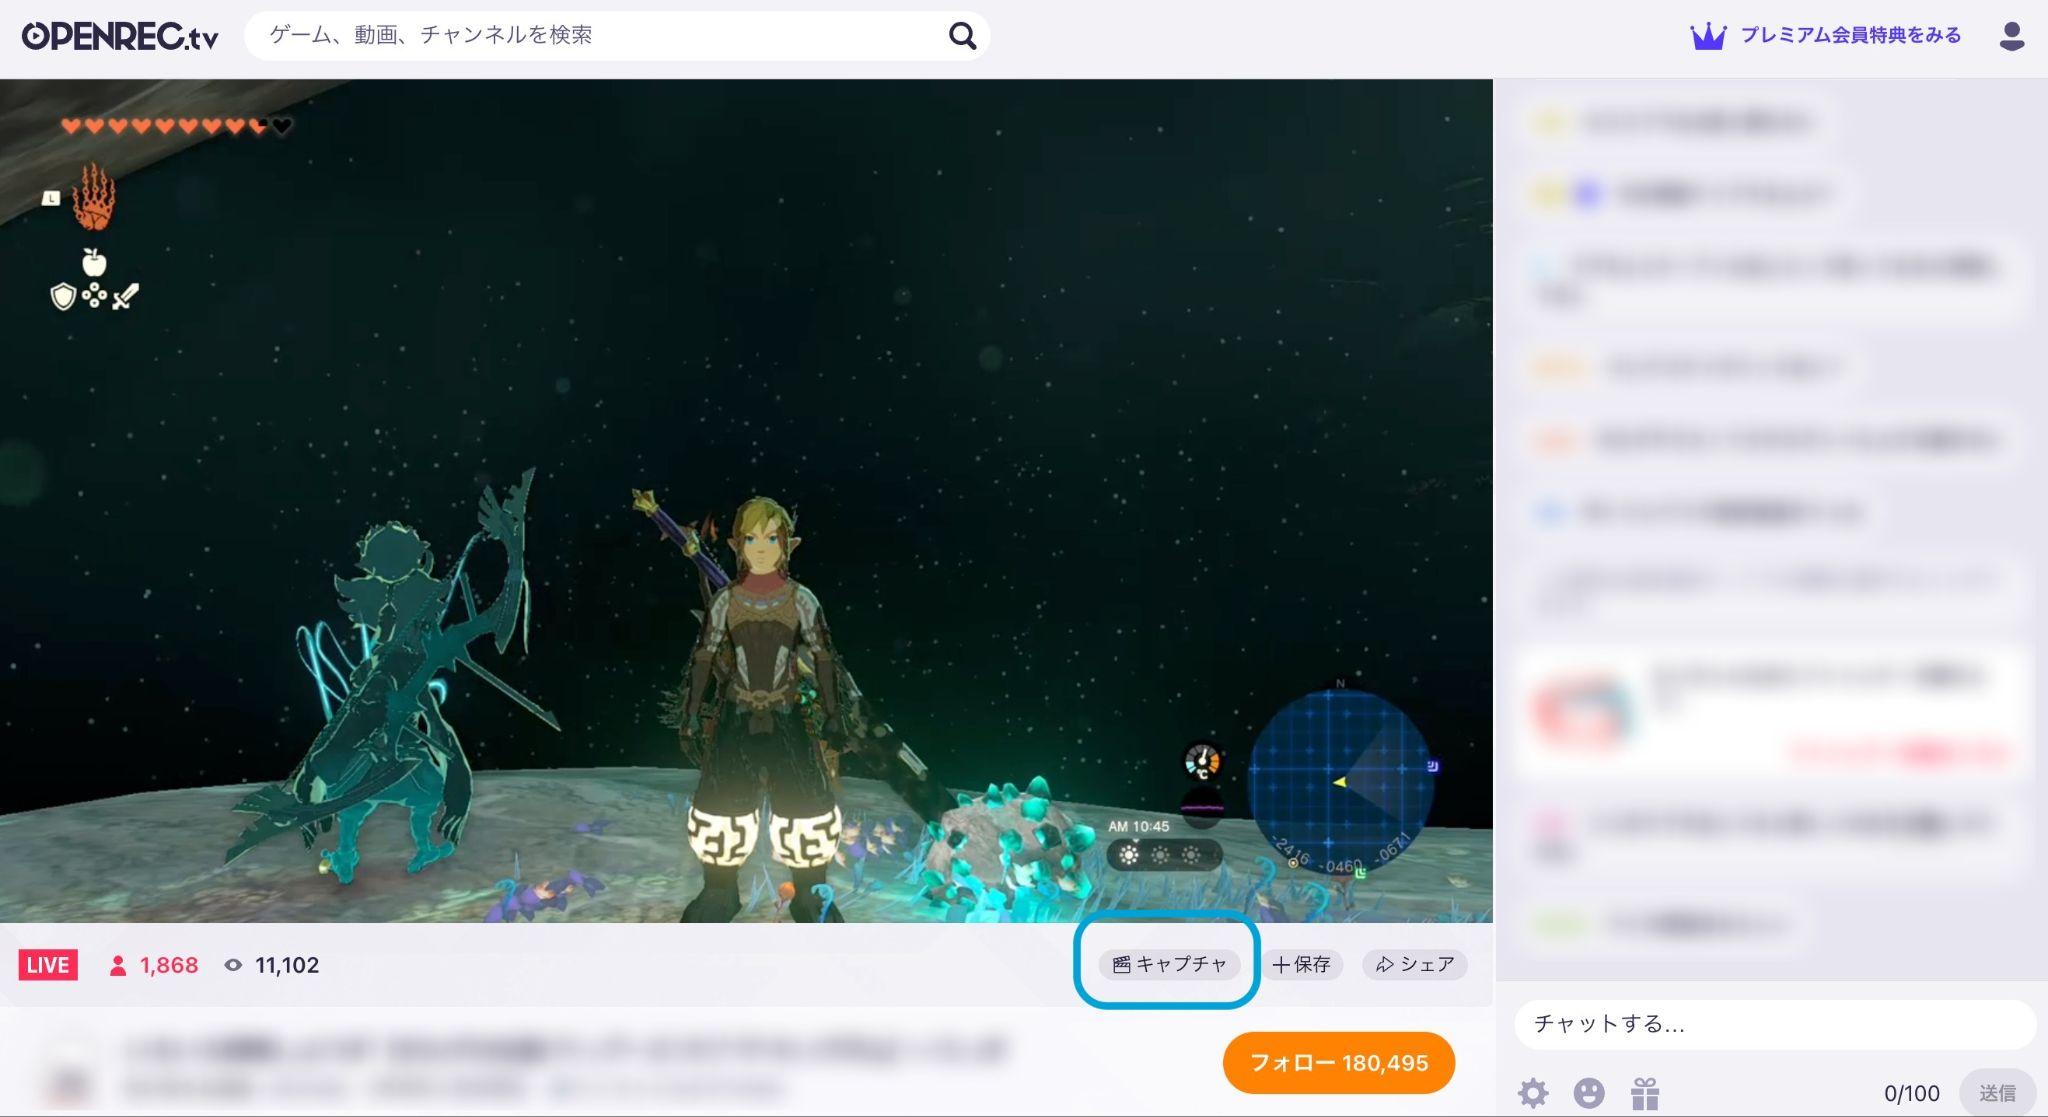The image size is (2048, 1117).
Task: Click the eye icon beside 11,102
Action: pyautogui.click(x=233, y=965)
